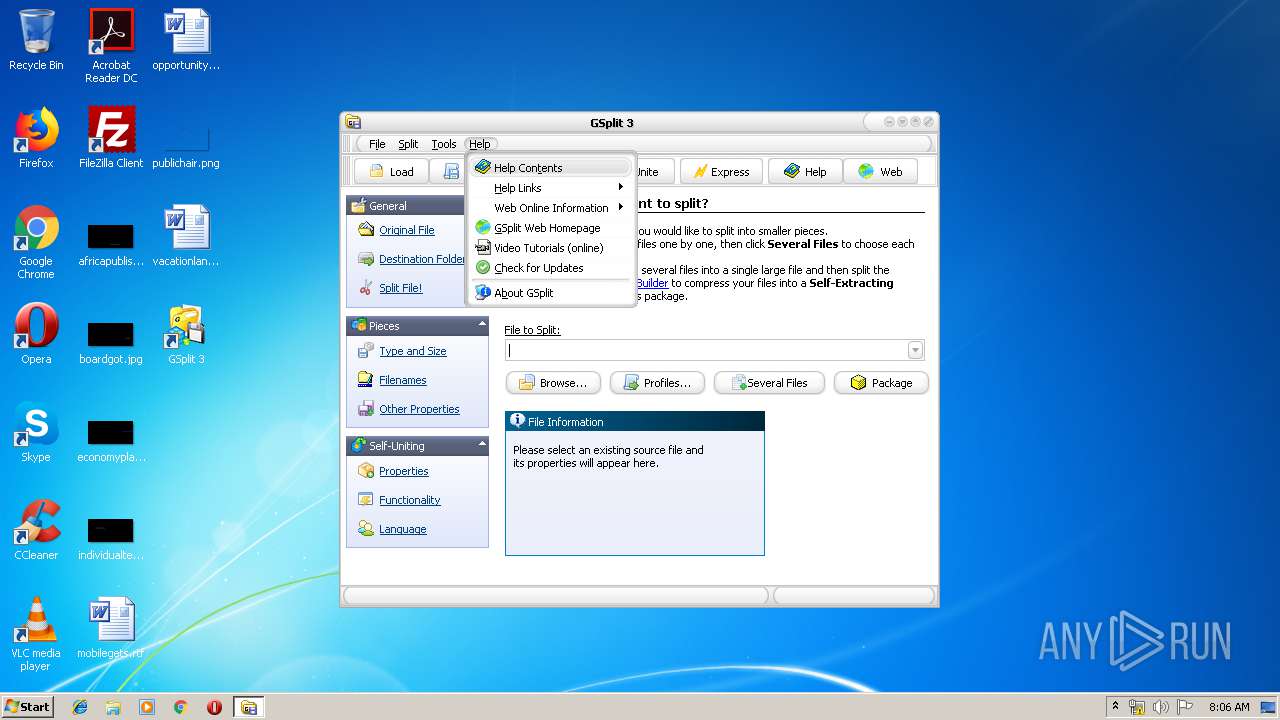
Task: Click the Web toolbar button
Action: 880,172
